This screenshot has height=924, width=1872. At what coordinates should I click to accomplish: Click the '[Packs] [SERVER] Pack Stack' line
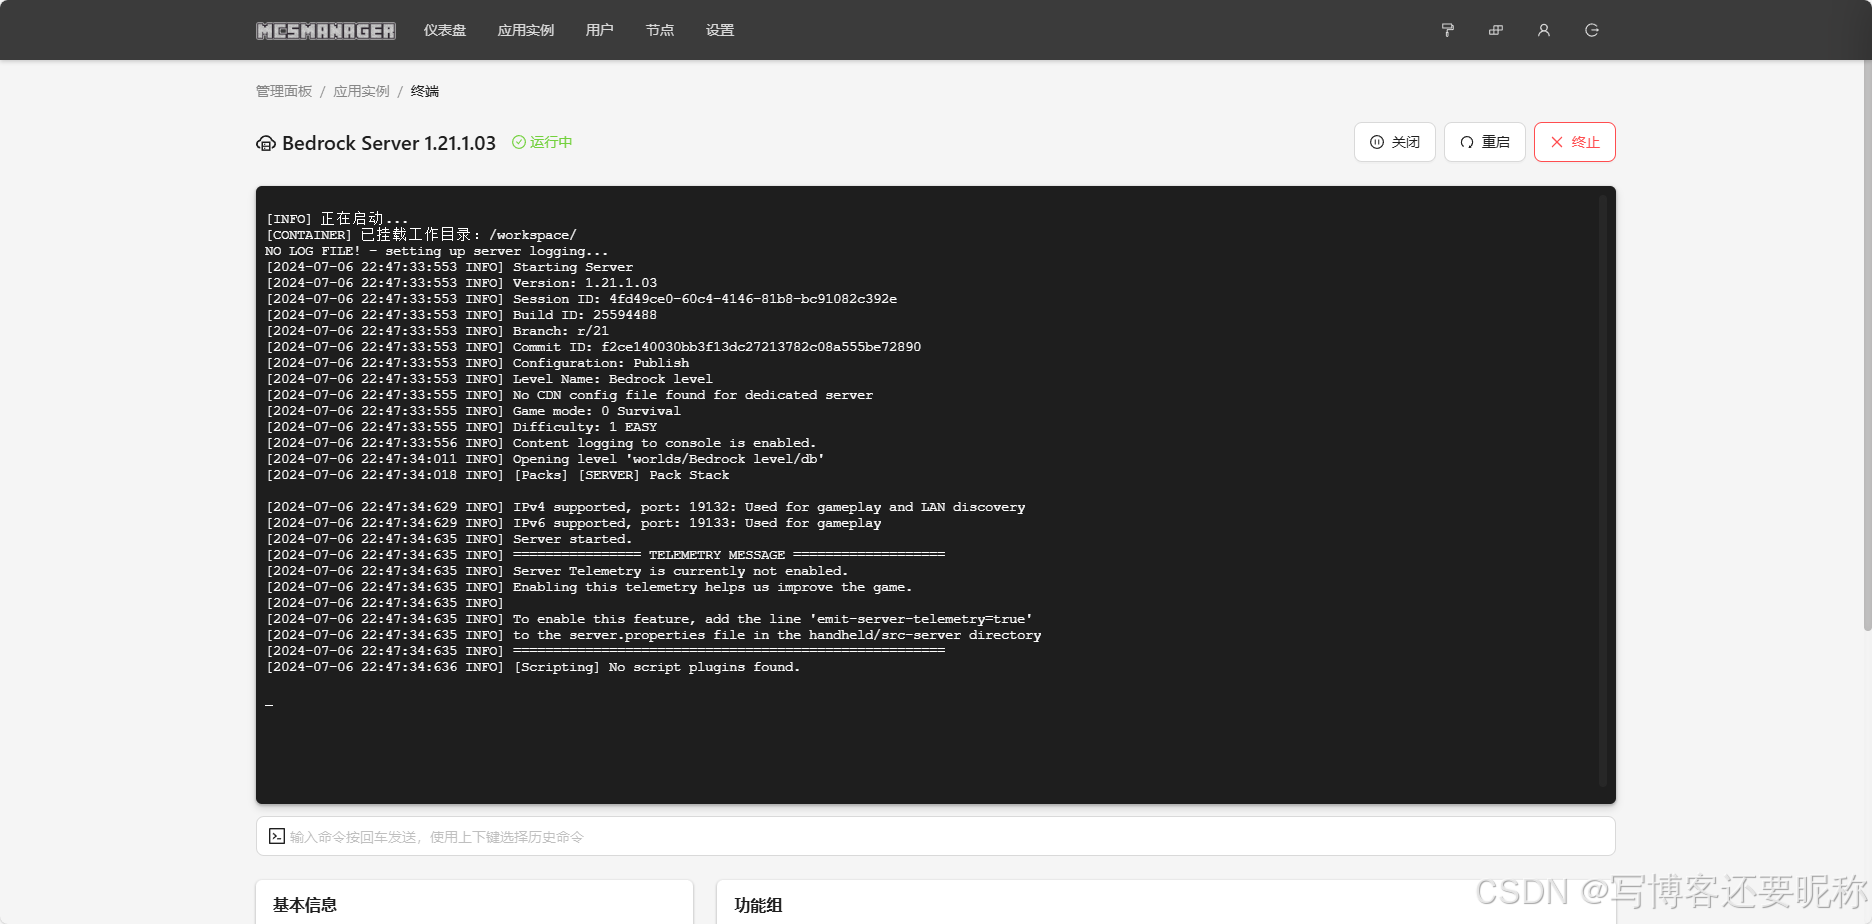(497, 475)
